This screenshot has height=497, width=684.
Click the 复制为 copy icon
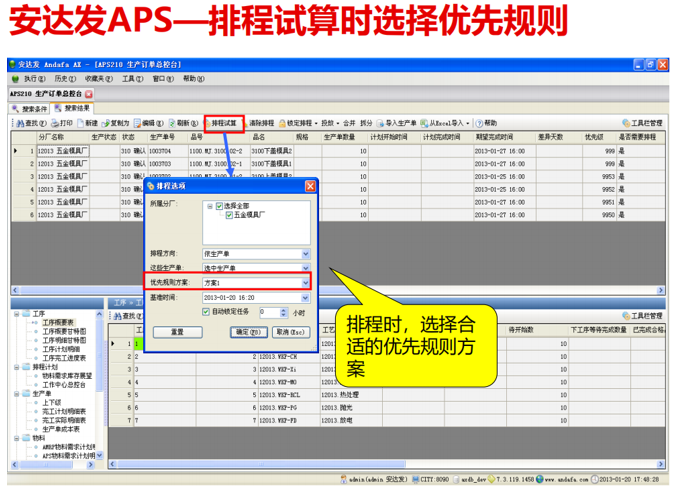[x=106, y=123]
